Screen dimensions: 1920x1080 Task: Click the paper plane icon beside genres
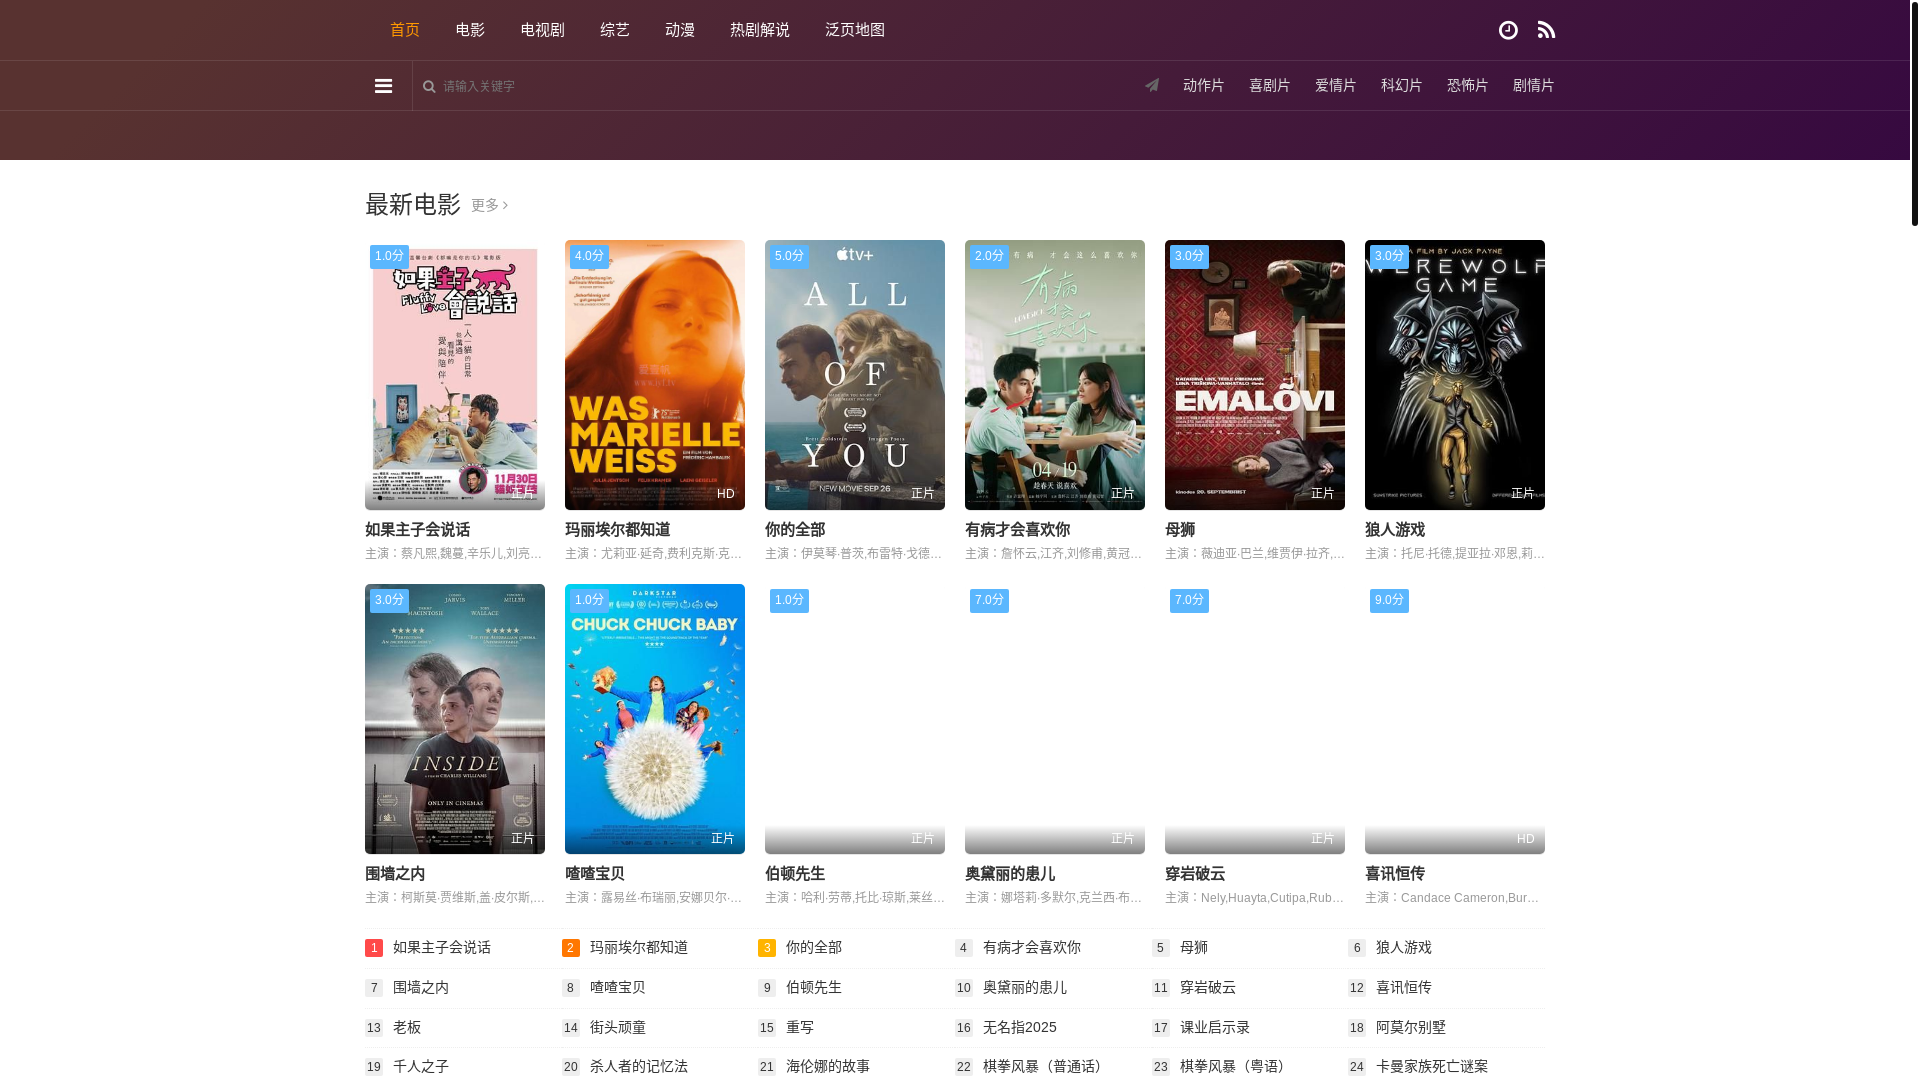[x=1152, y=86]
